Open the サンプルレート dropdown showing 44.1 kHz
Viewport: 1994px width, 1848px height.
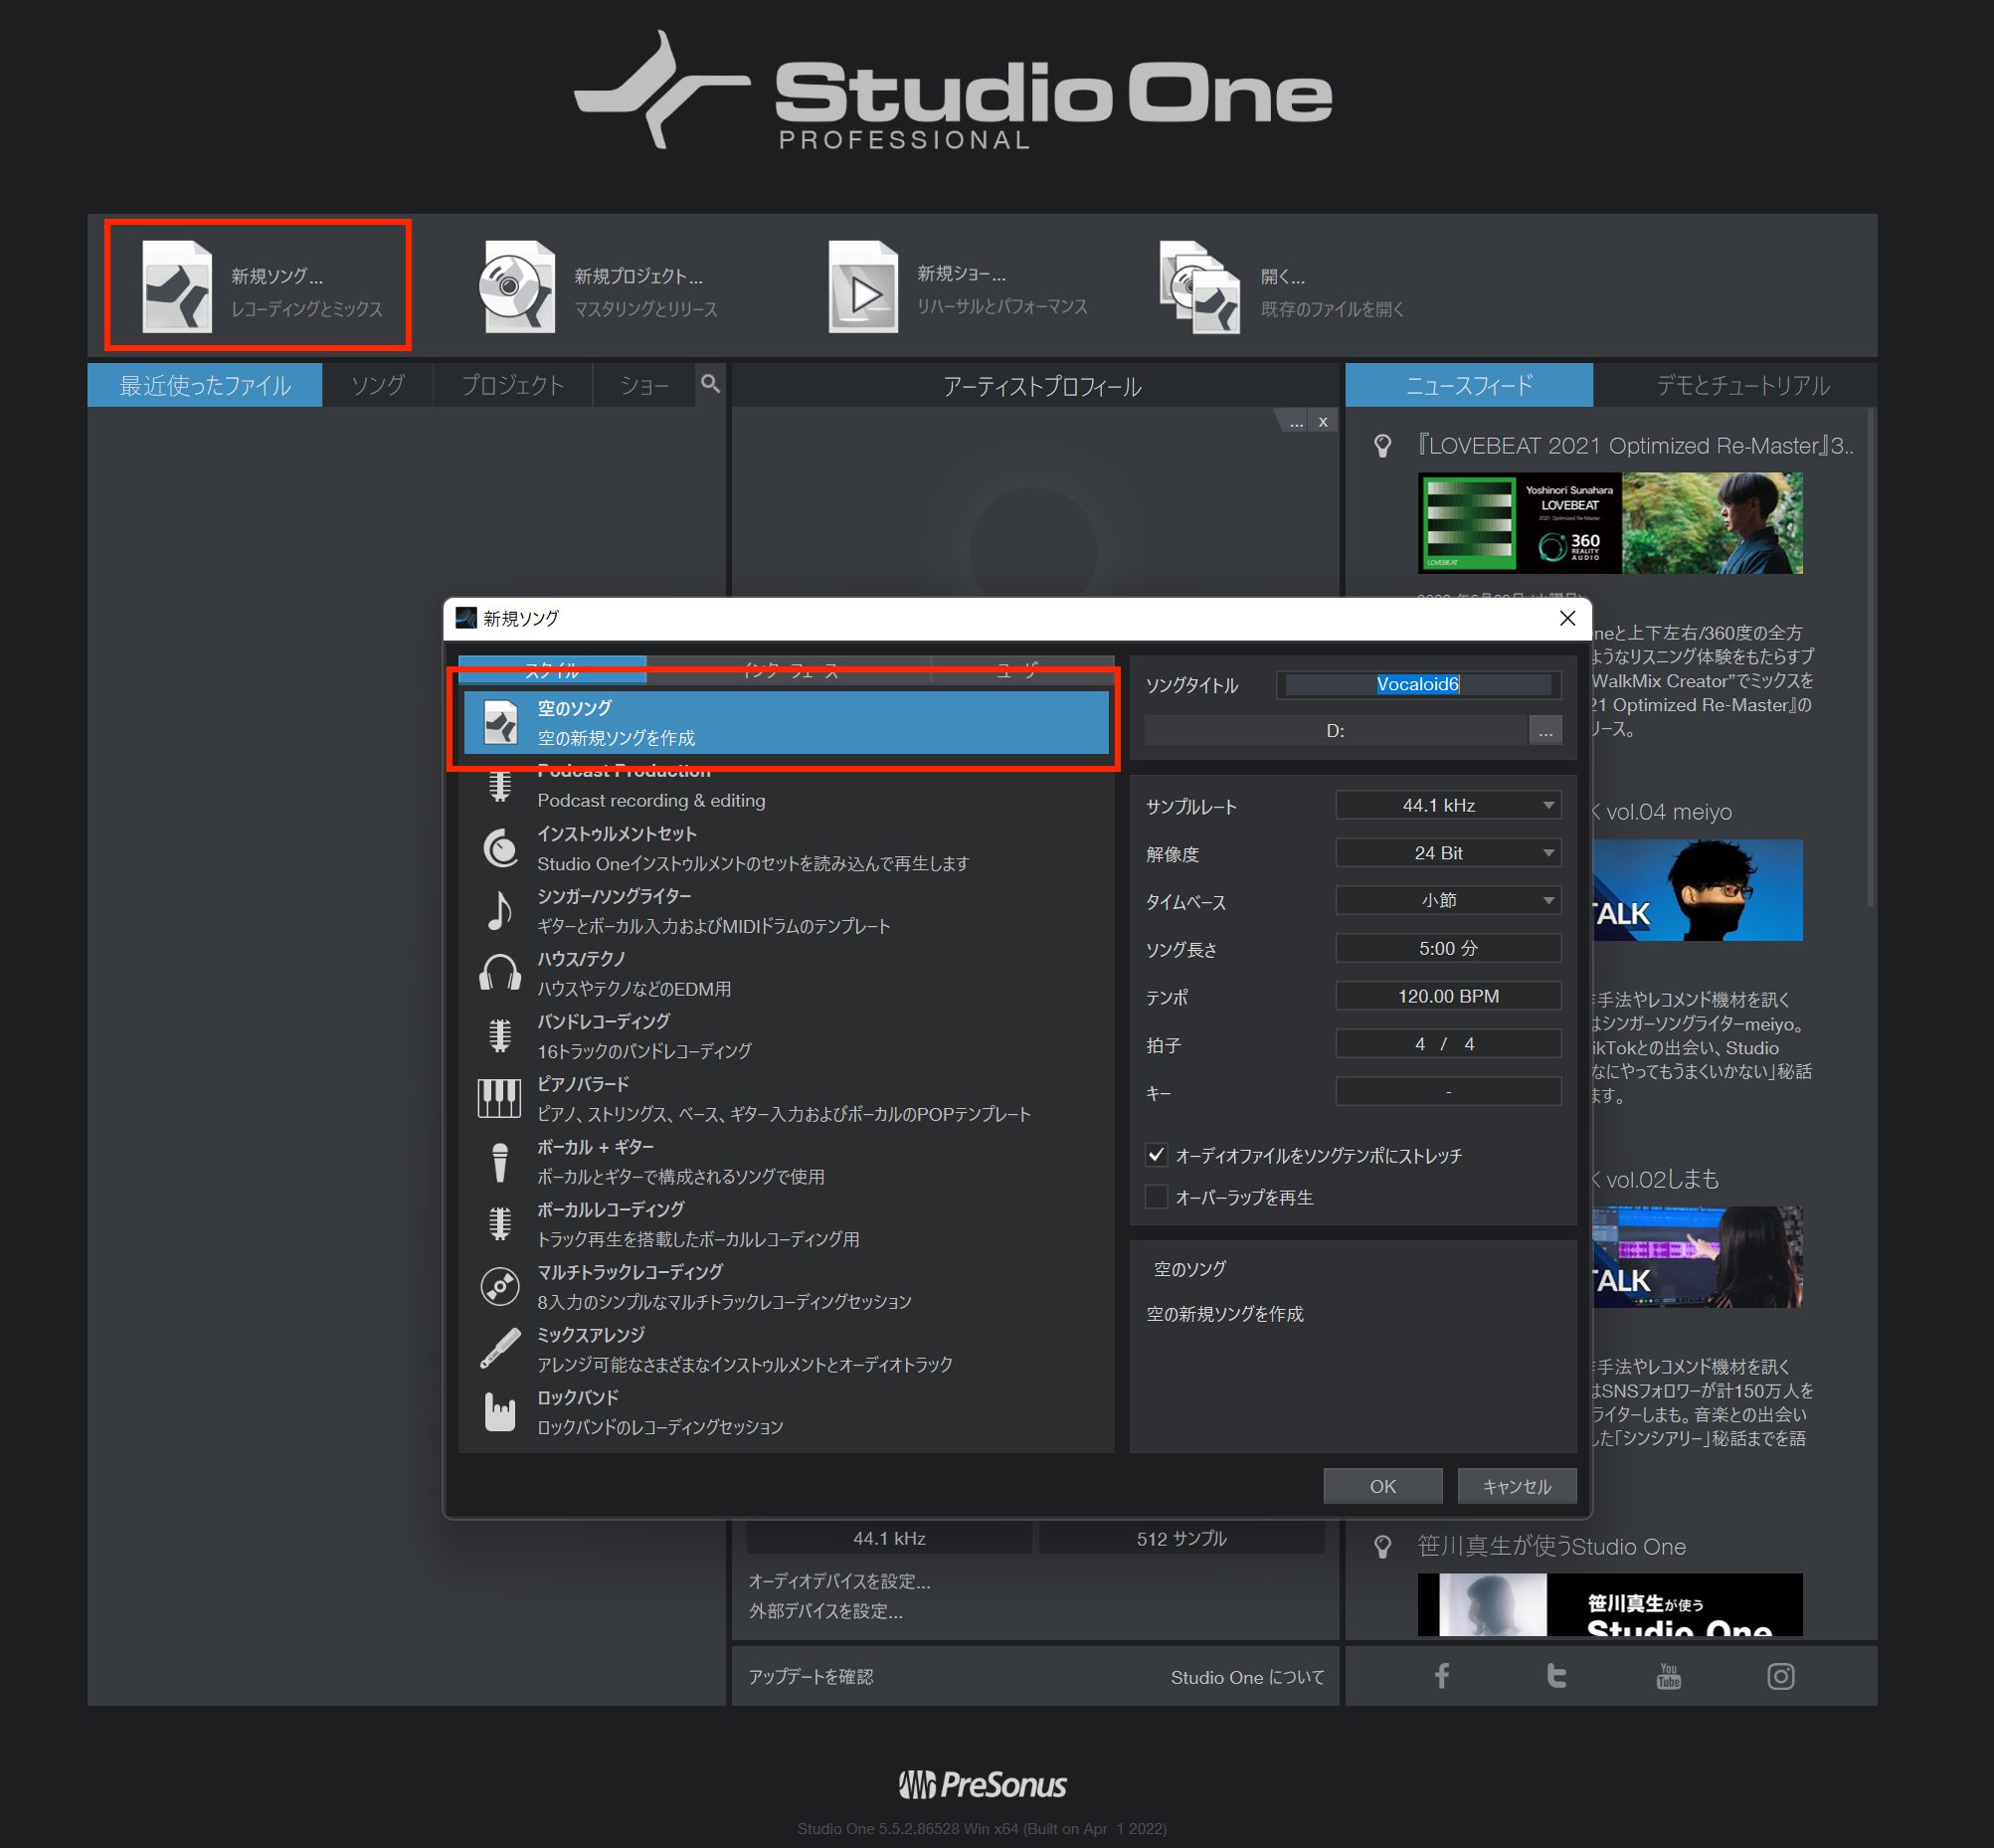pyautogui.click(x=1447, y=804)
